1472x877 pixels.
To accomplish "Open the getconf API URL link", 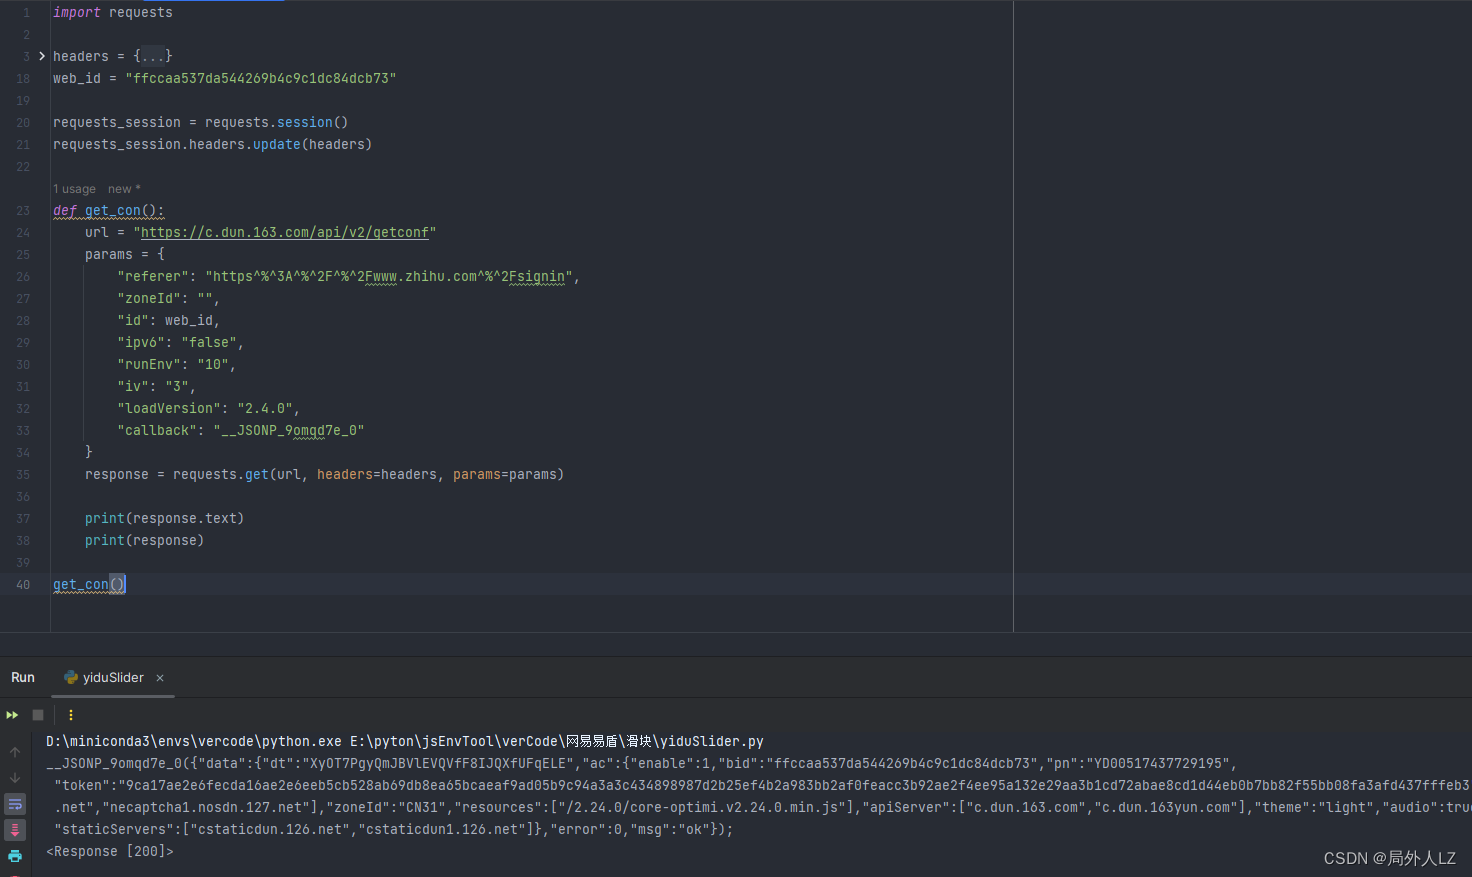I will click(285, 233).
